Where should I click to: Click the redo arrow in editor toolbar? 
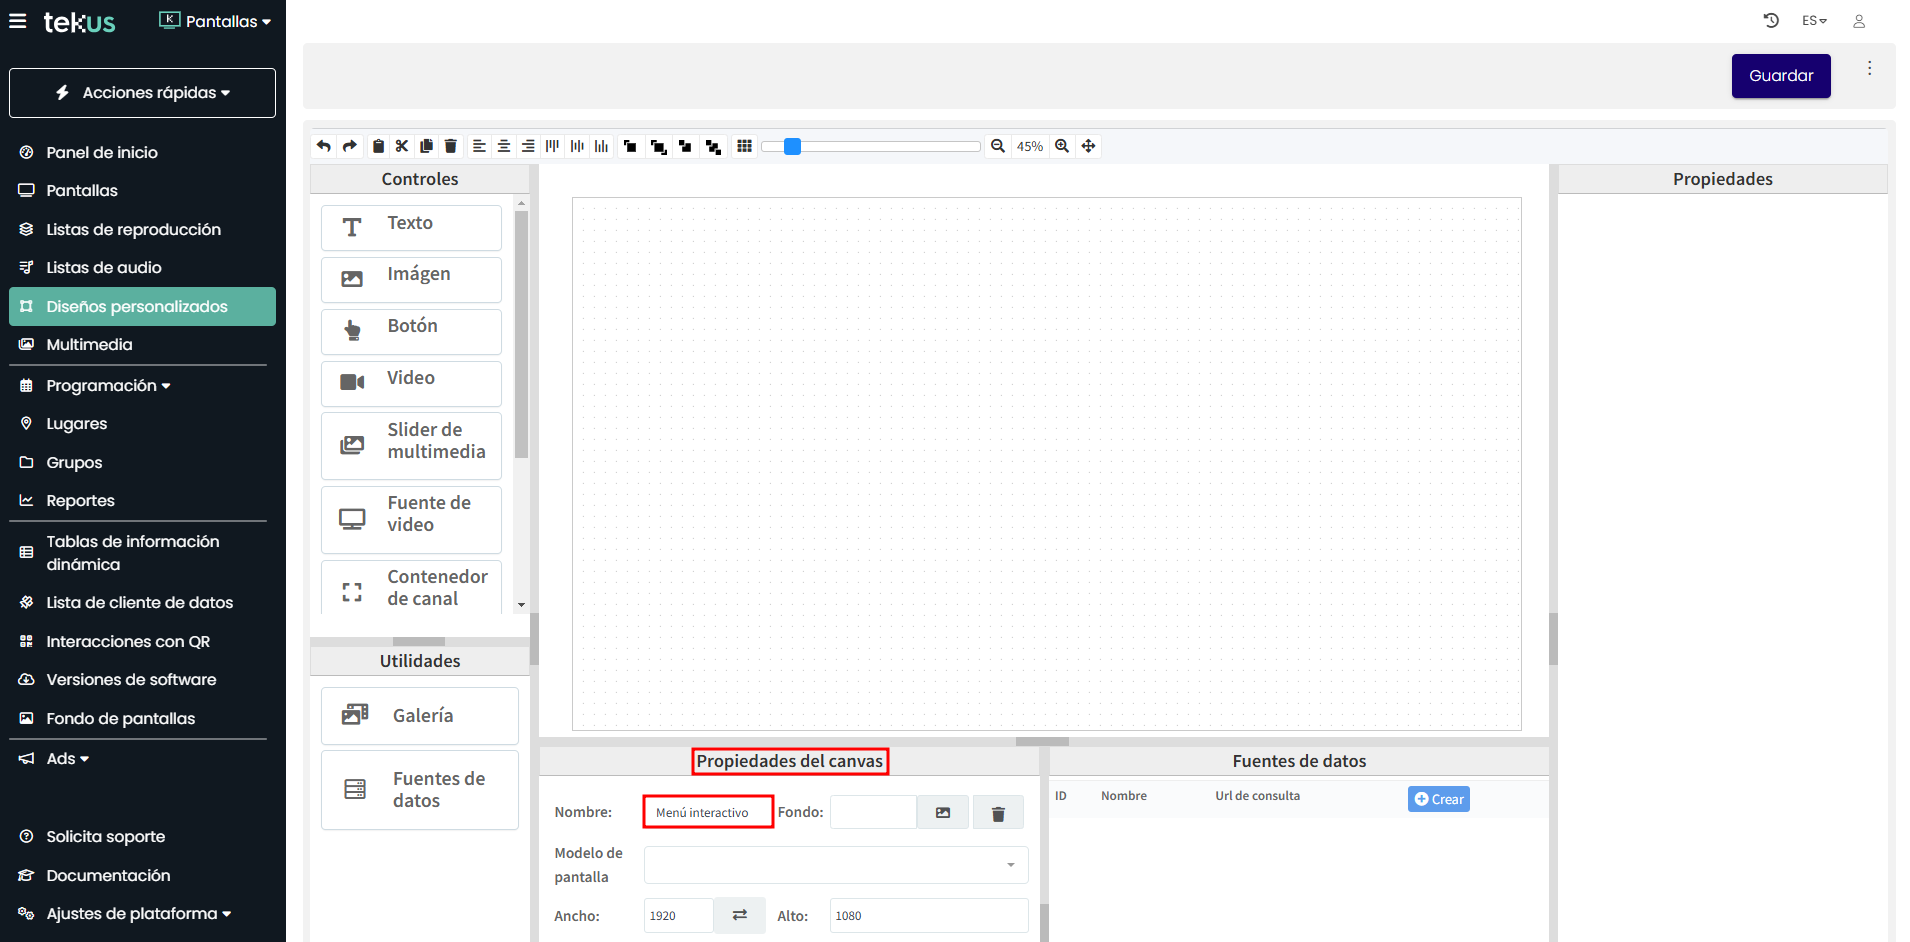point(349,146)
